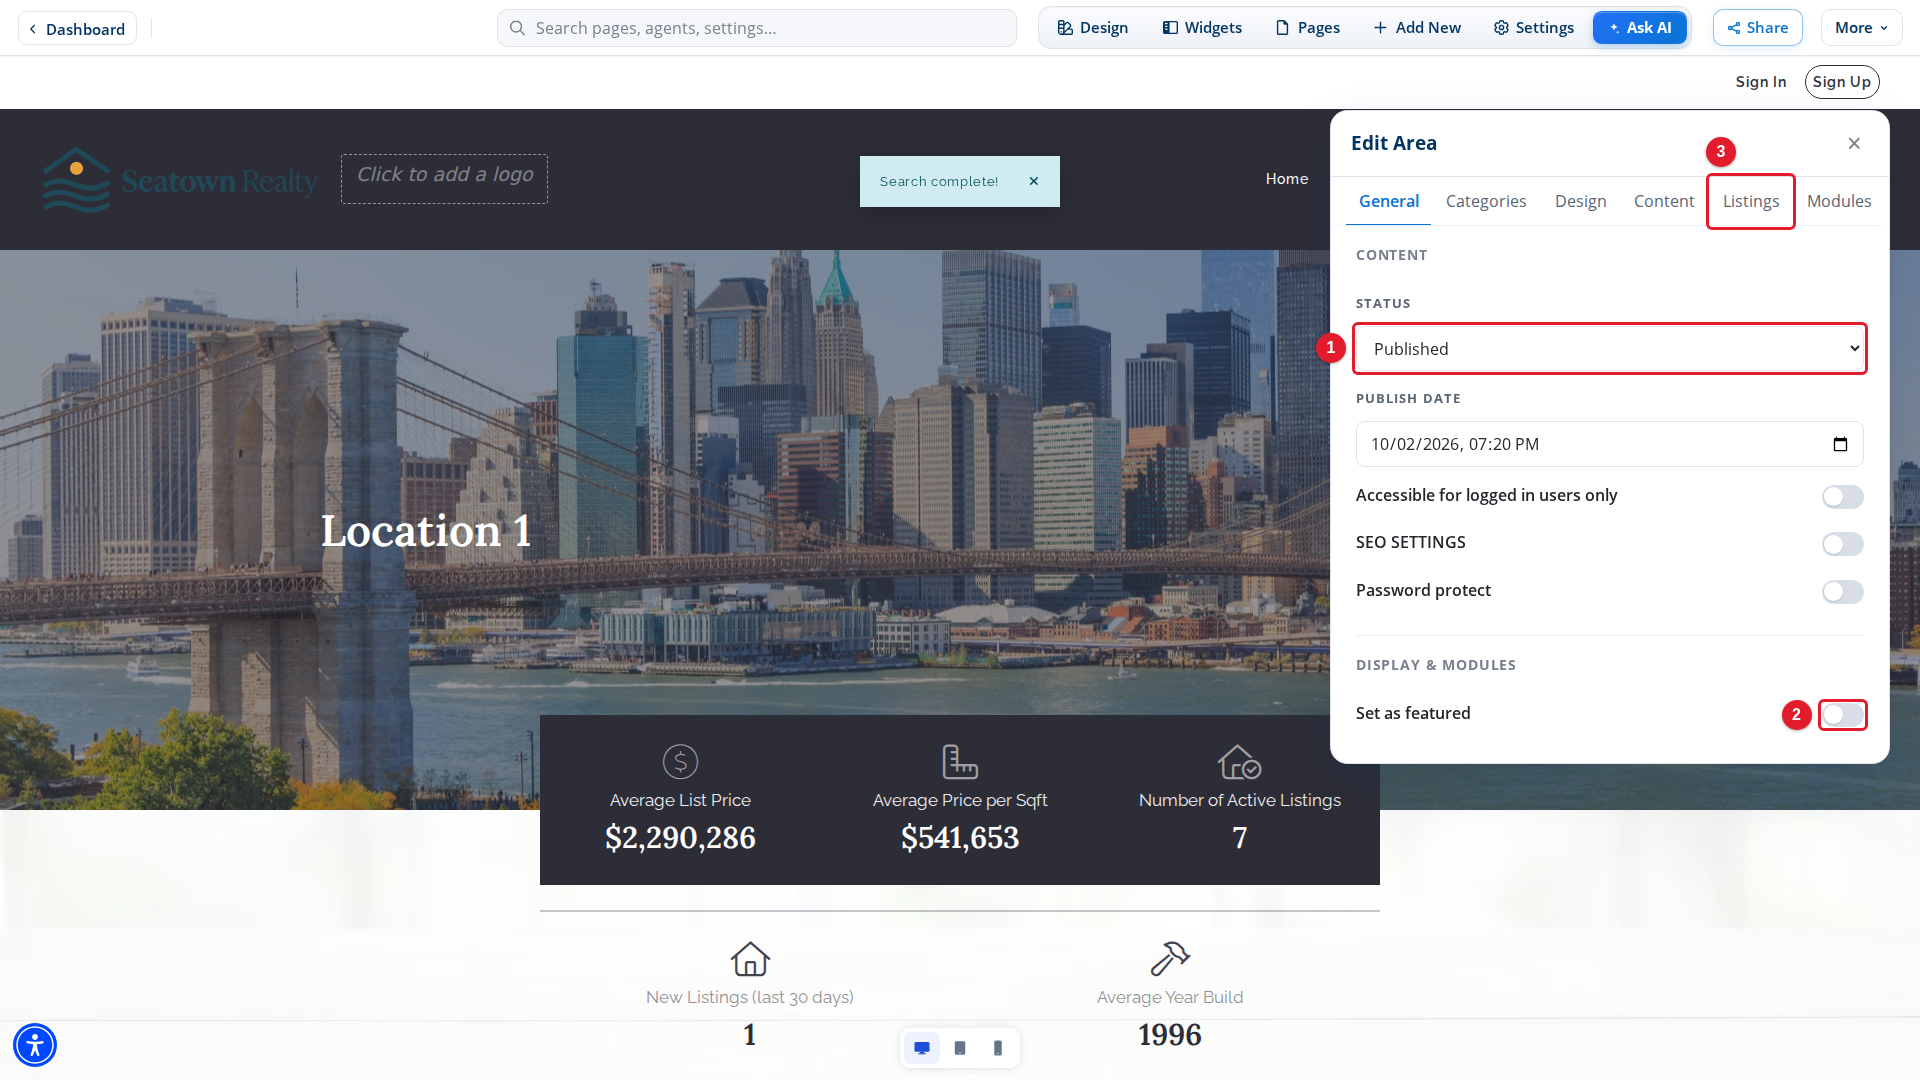Open the Status dropdown showing Published
The height and width of the screenshot is (1080, 1920).
(1610, 349)
